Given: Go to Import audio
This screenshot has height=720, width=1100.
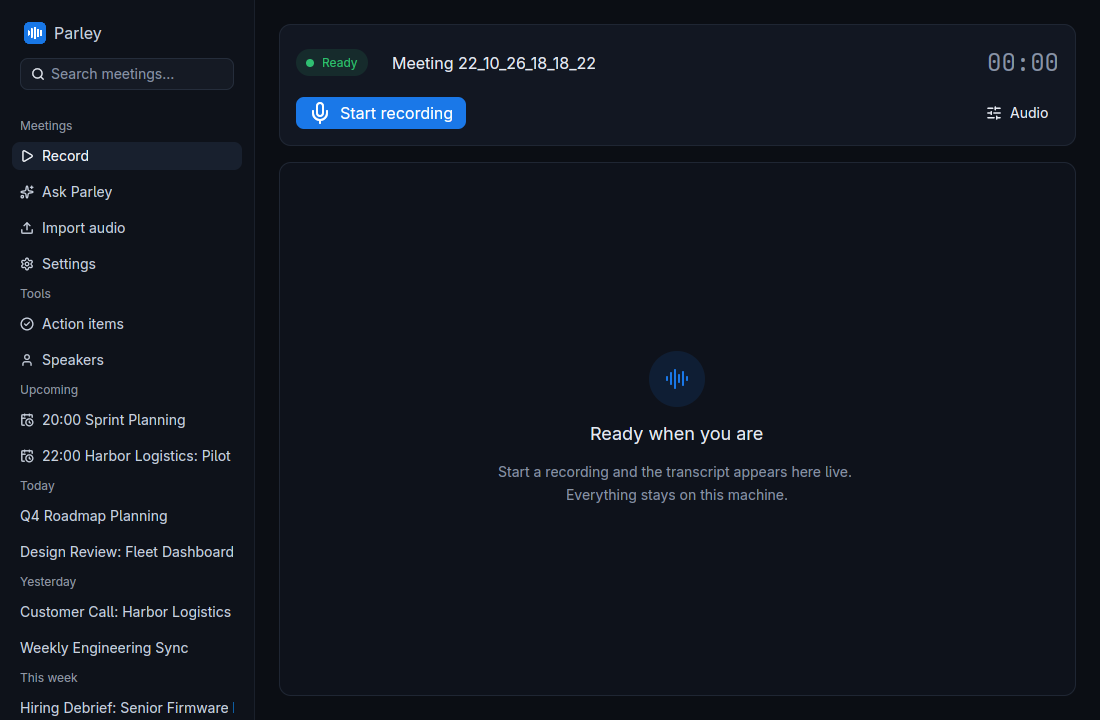Looking at the screenshot, I should pos(127,228).
